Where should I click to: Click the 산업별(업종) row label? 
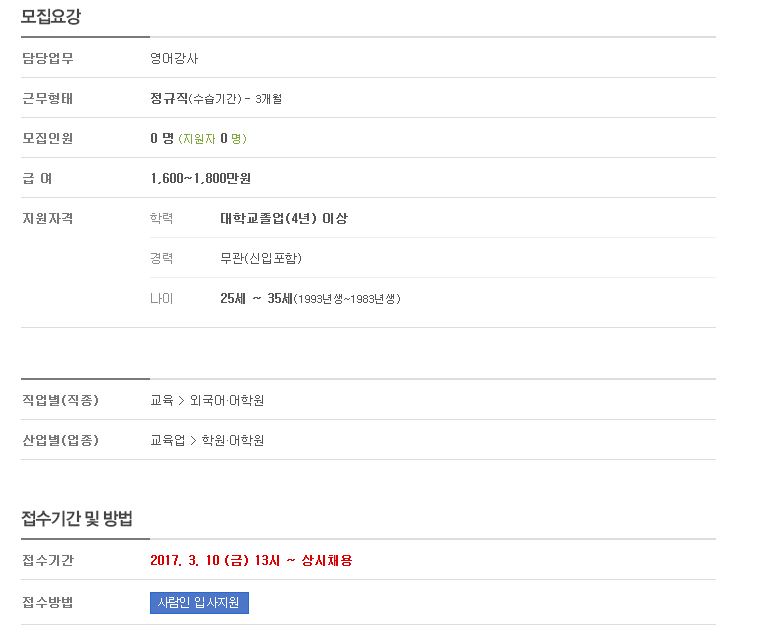click(60, 440)
